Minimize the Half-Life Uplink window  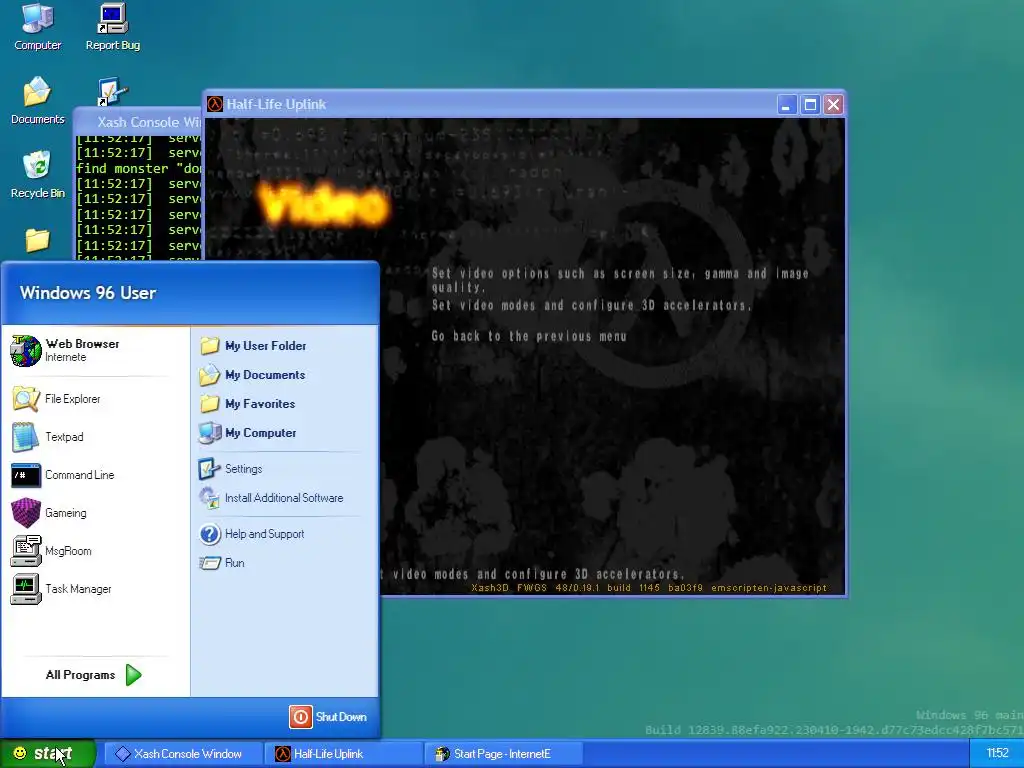coord(787,104)
